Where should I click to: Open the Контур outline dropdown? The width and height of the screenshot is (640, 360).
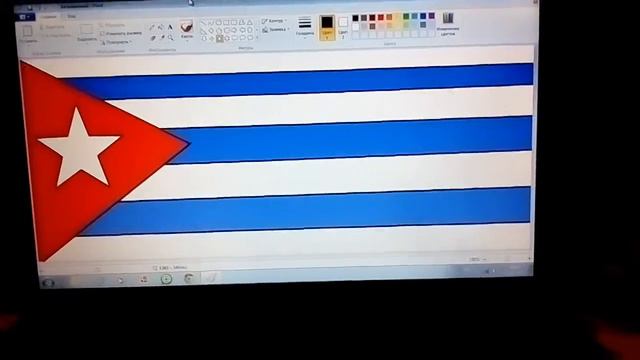click(275, 21)
